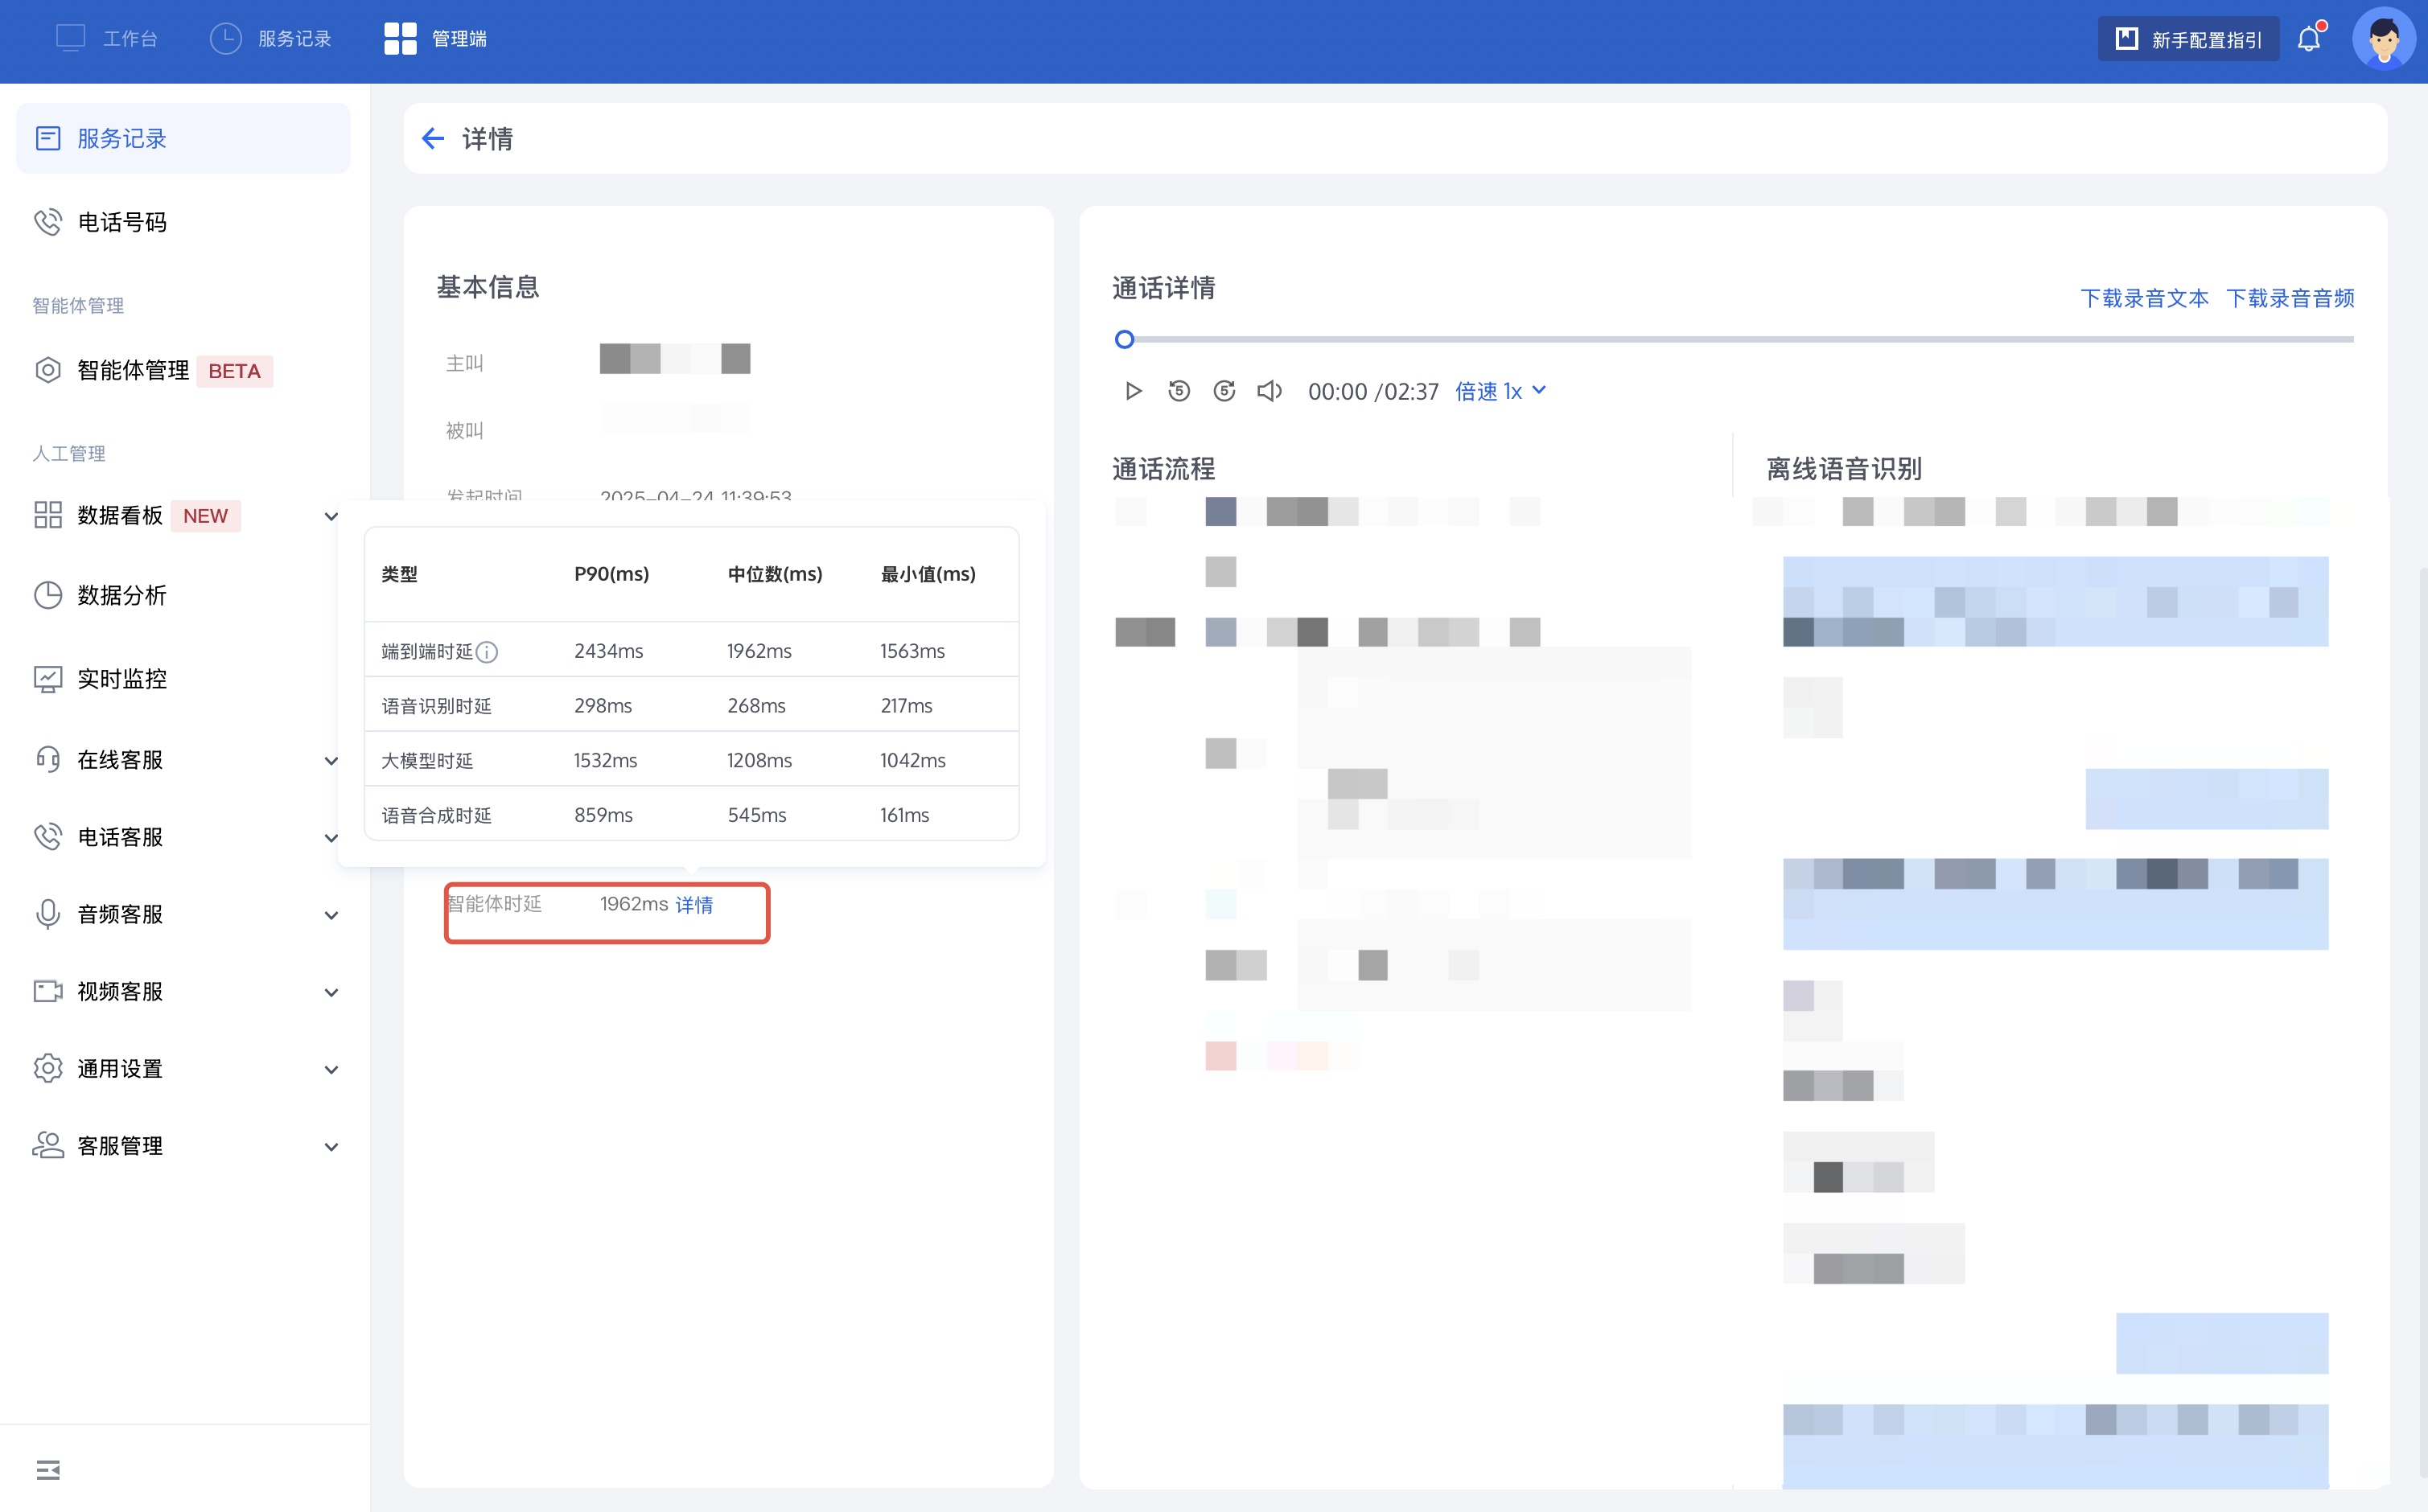Click the back arrow beside 详情
2428x1512 pixels.
pyautogui.click(x=433, y=138)
